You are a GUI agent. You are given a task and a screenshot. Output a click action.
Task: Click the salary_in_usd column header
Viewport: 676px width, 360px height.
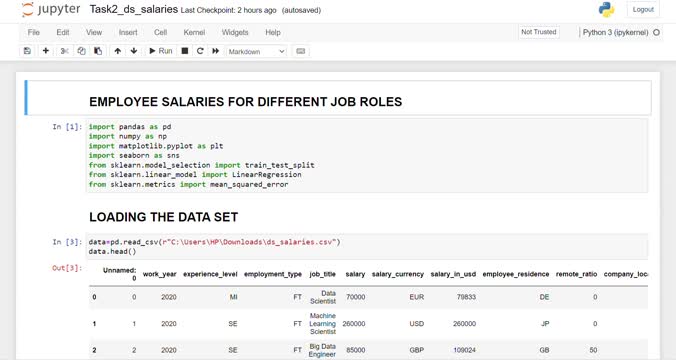pyautogui.click(x=453, y=274)
